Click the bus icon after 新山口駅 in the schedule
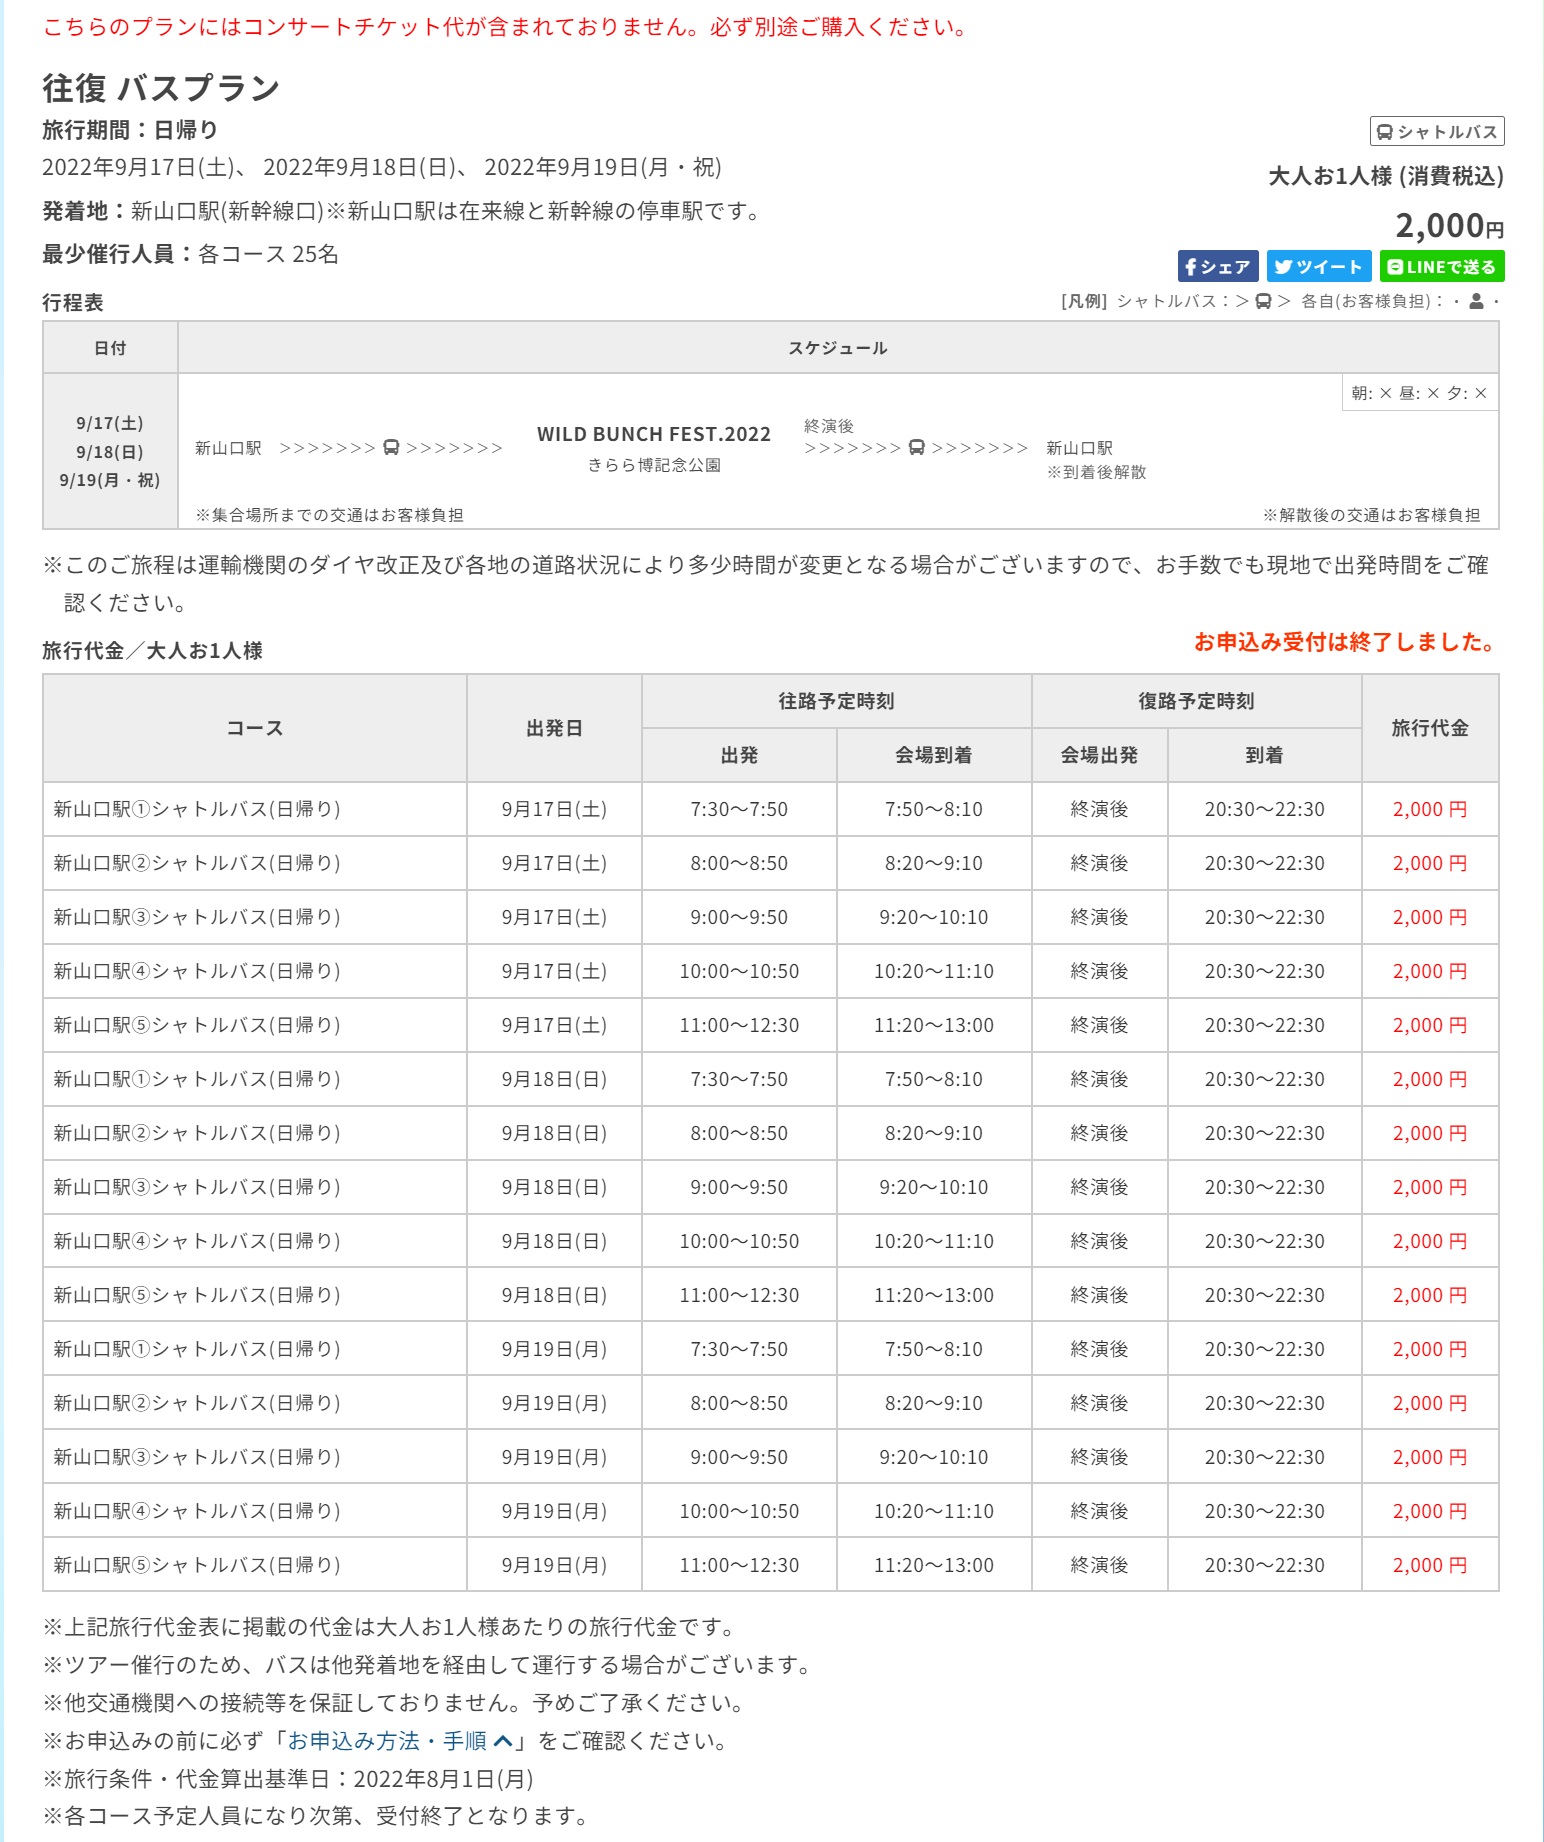1544x1842 pixels. click(x=391, y=448)
